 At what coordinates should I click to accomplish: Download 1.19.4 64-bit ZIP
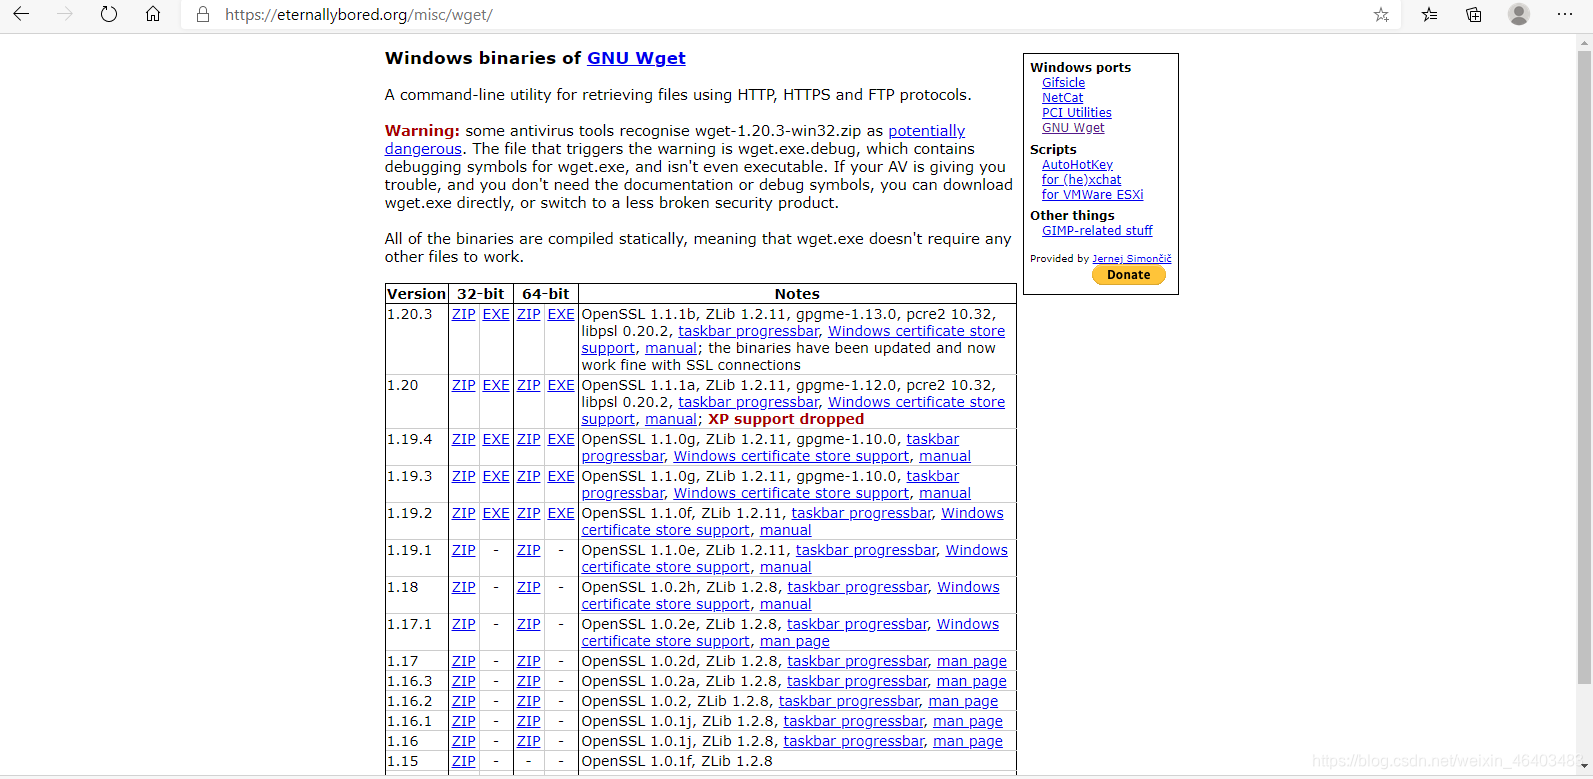click(x=528, y=439)
